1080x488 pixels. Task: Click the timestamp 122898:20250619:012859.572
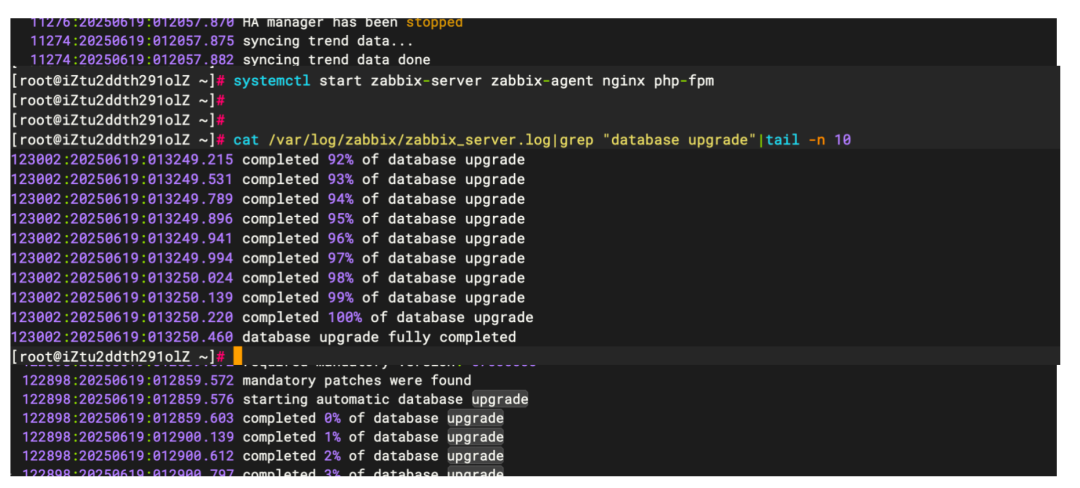(x=127, y=381)
